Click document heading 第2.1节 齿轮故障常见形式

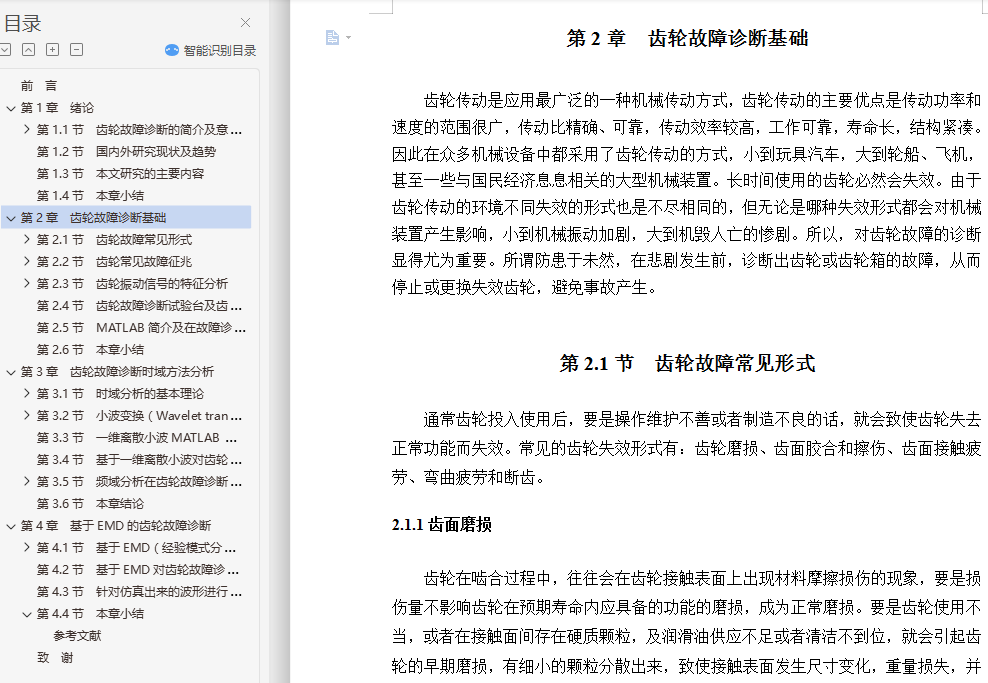687,364
